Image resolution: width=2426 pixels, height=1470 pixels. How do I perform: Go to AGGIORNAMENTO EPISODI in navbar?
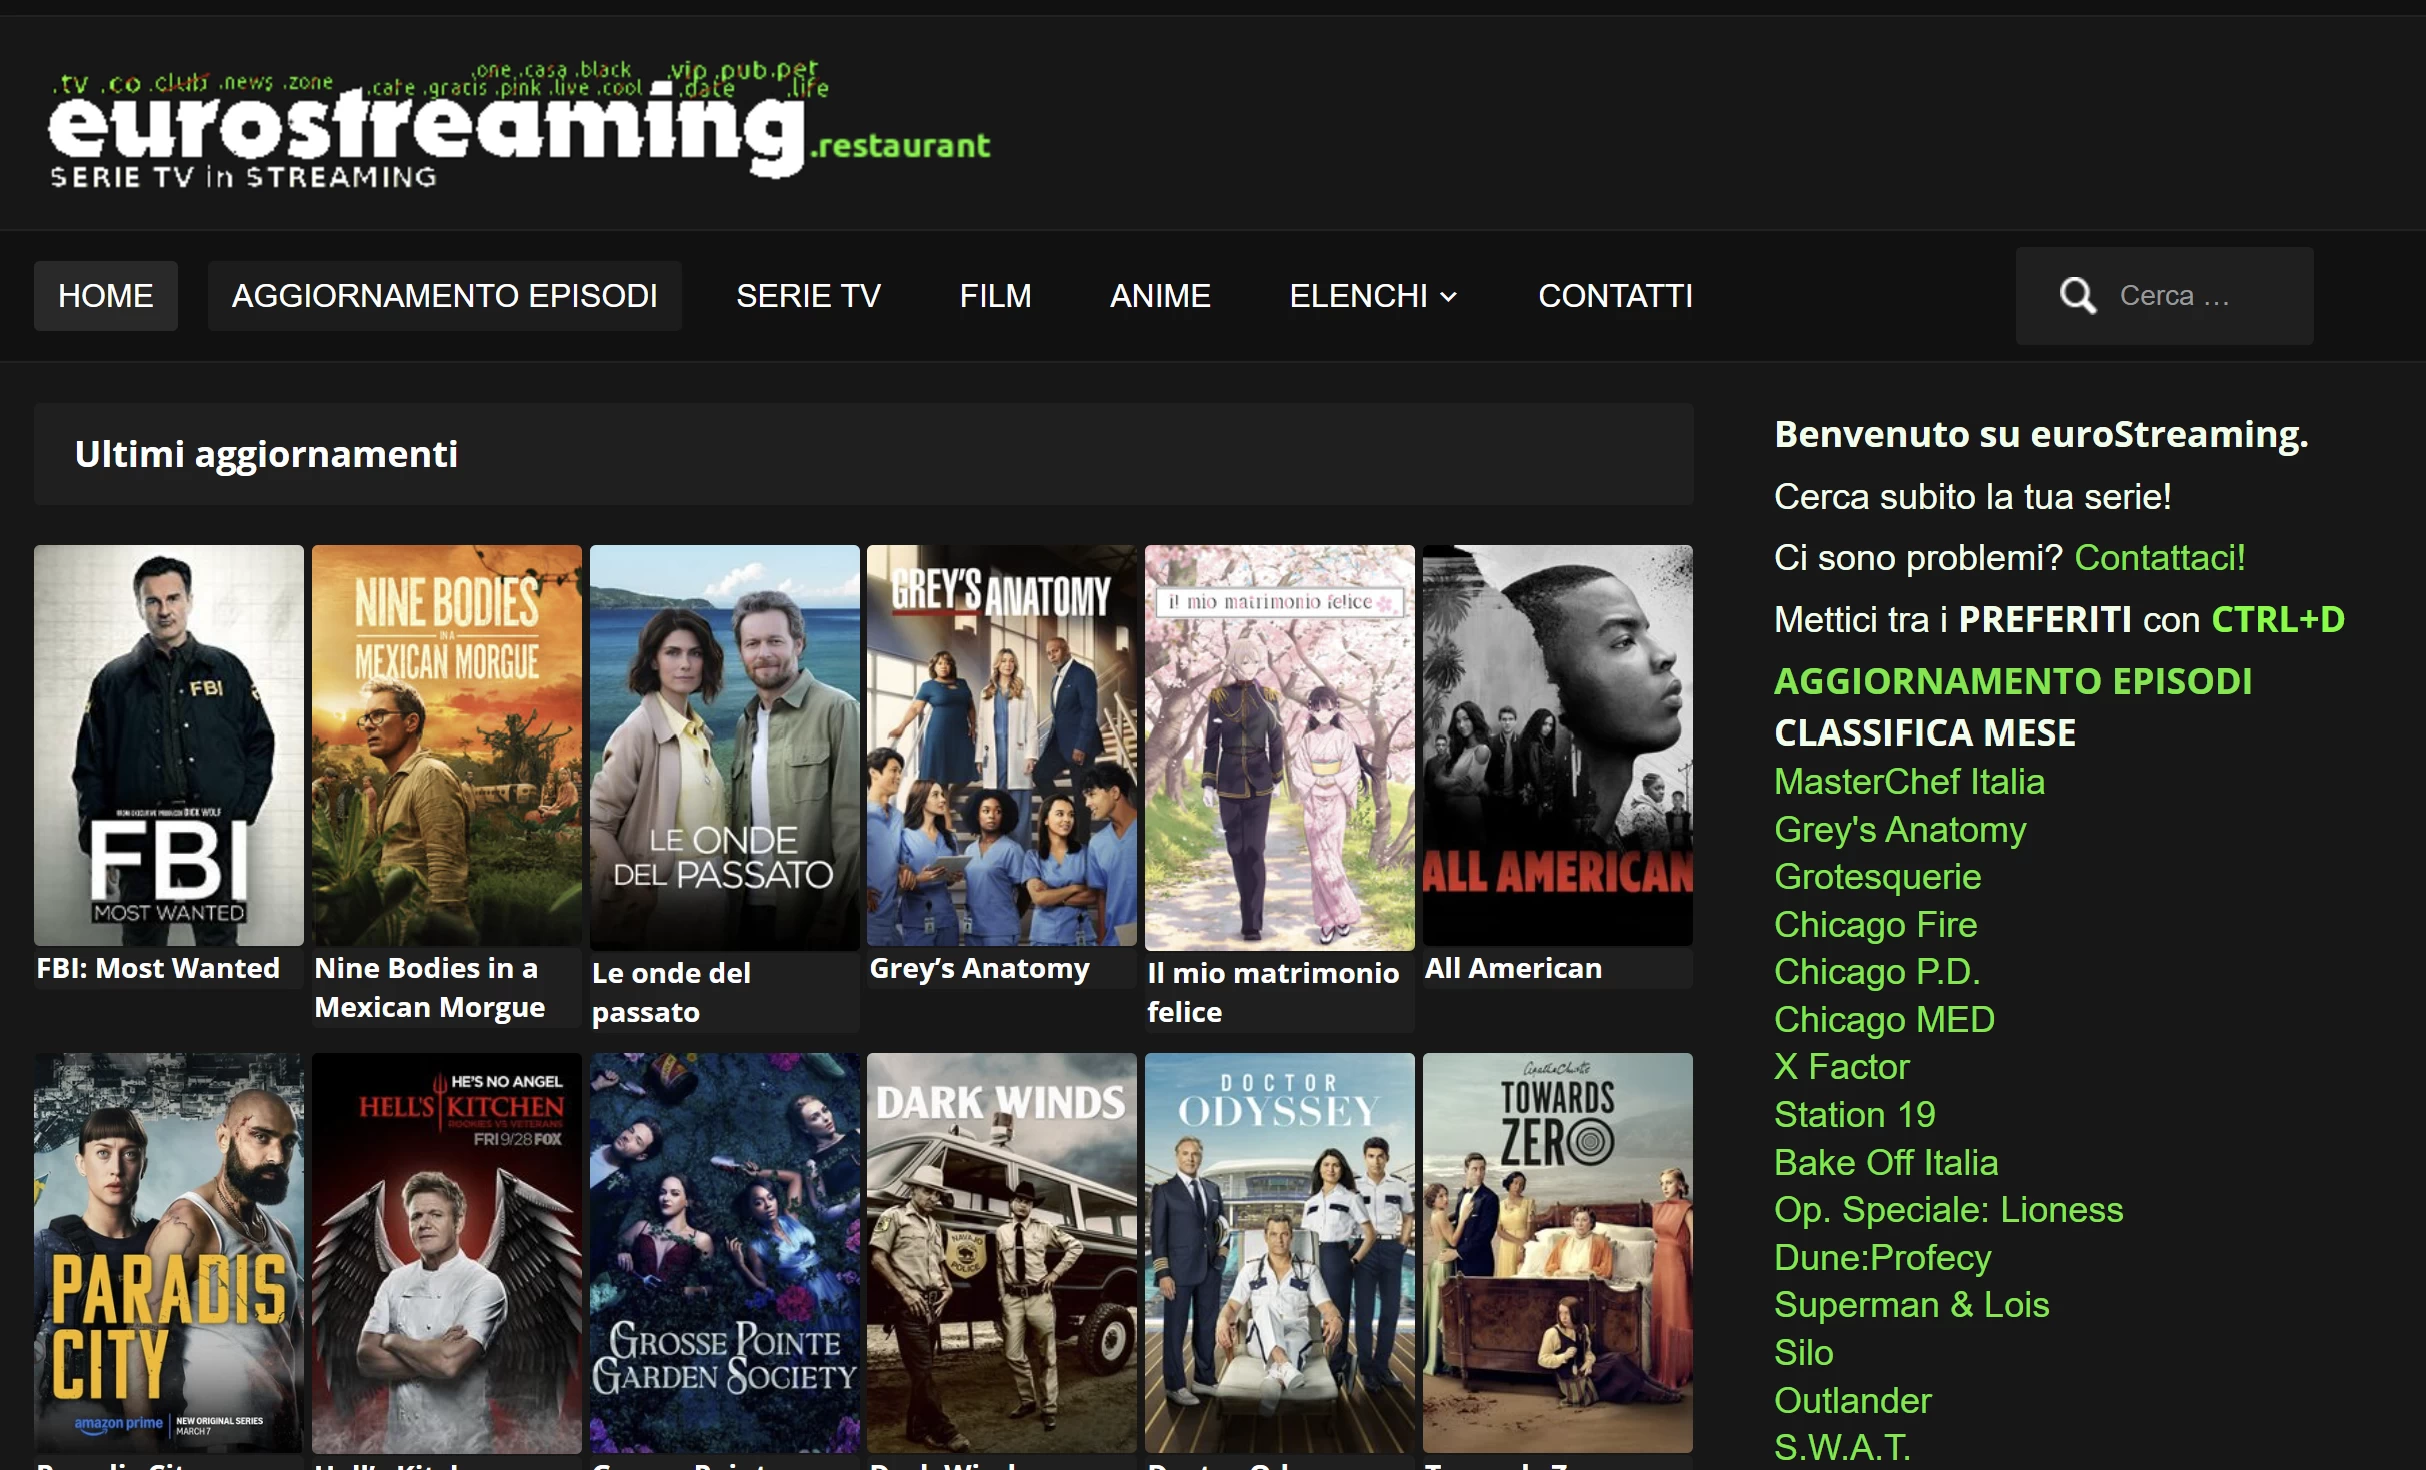(x=444, y=296)
